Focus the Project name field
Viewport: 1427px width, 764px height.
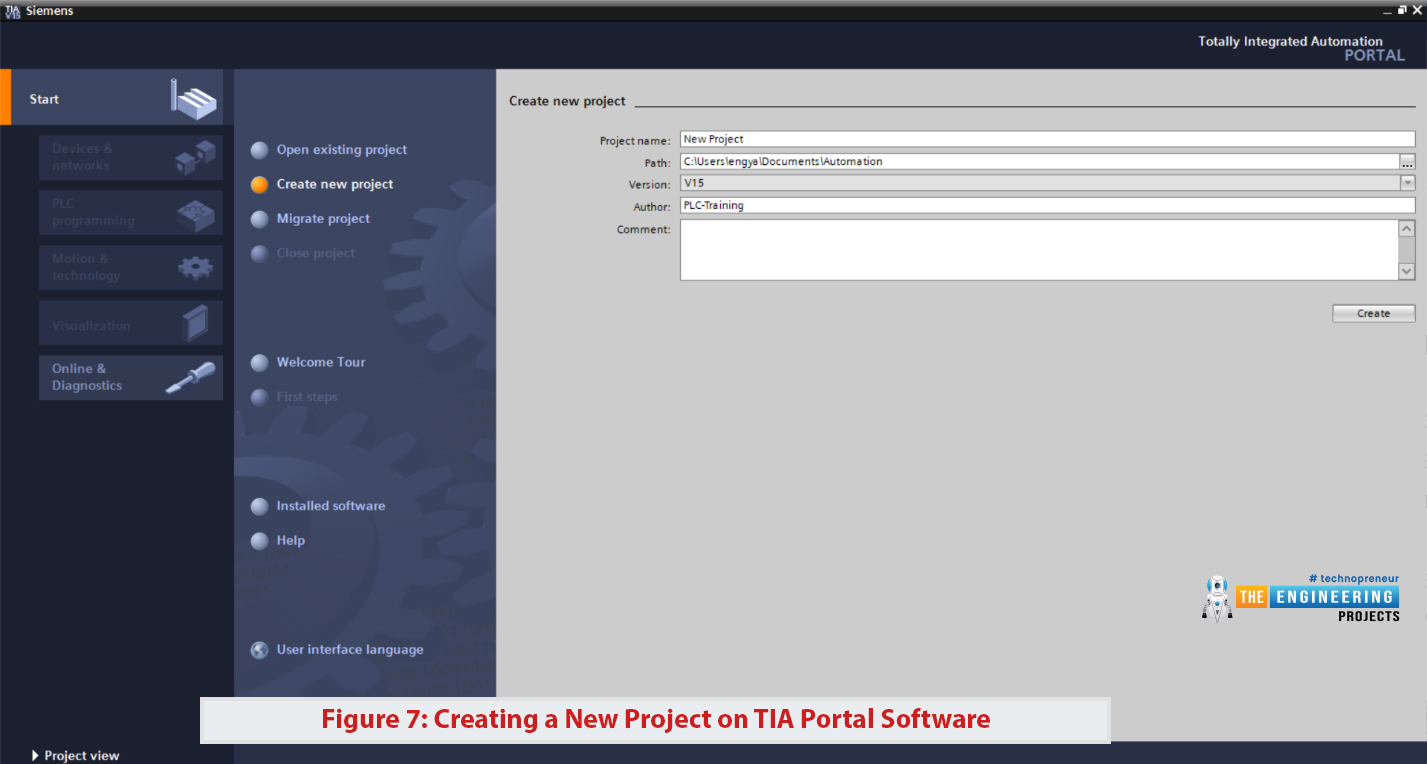(x=1047, y=139)
